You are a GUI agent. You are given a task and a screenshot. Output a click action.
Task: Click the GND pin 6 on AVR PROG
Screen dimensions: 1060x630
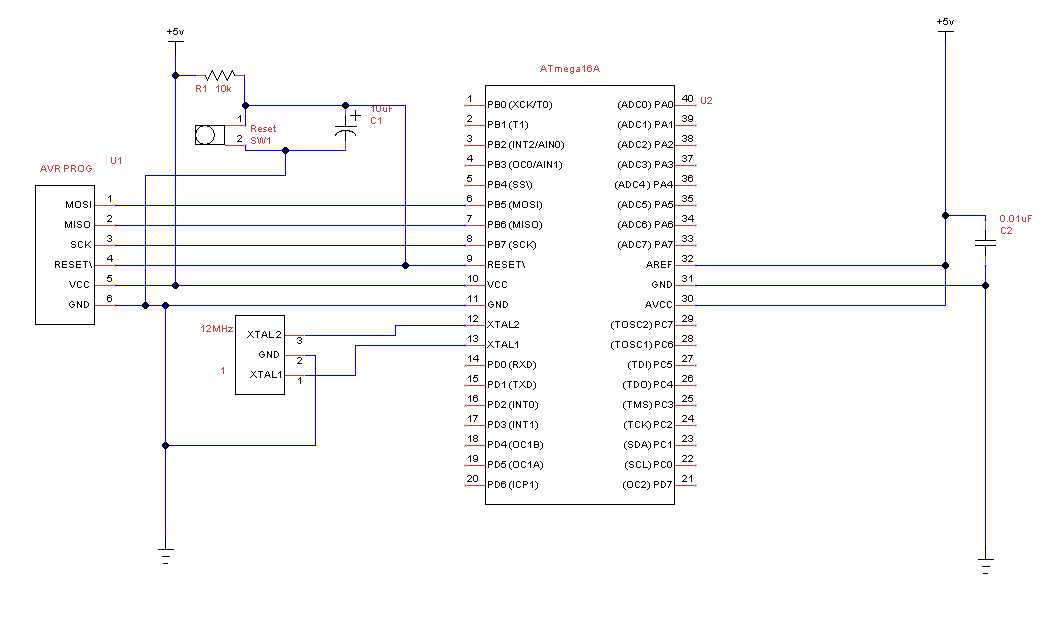pos(79,305)
